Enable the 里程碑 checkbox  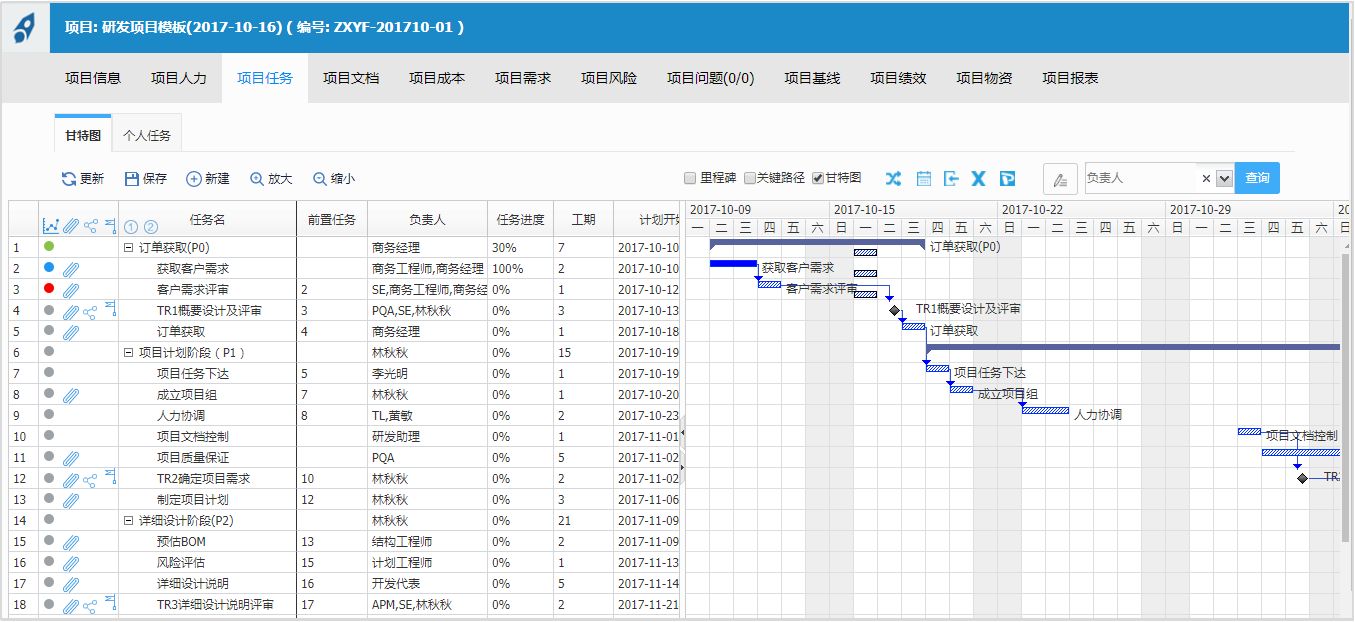[x=690, y=178]
